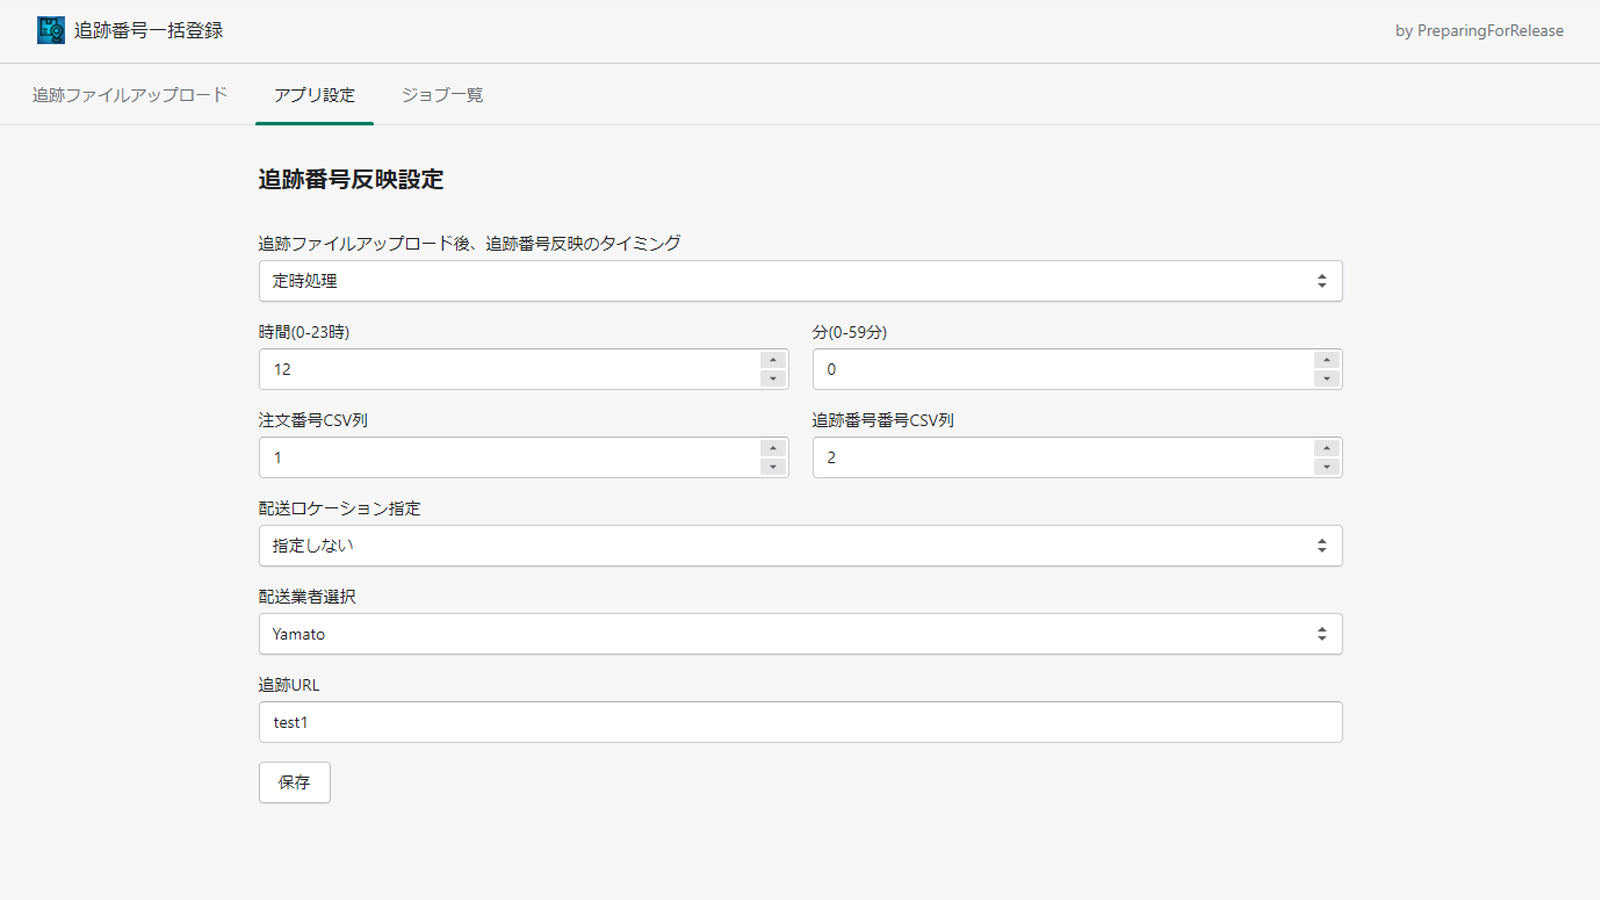Increase the 分 value with the up stepper
Viewport: 1600px width, 900px height.
click(x=1326, y=361)
